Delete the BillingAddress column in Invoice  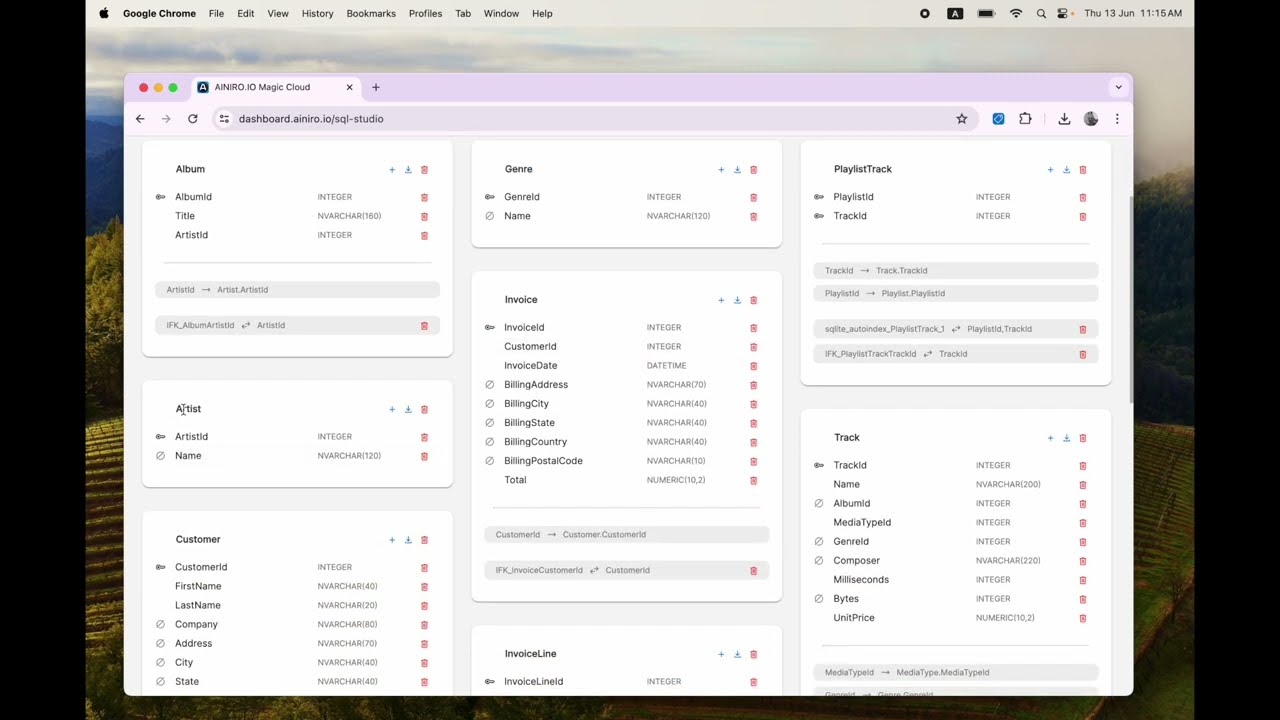[x=754, y=385]
